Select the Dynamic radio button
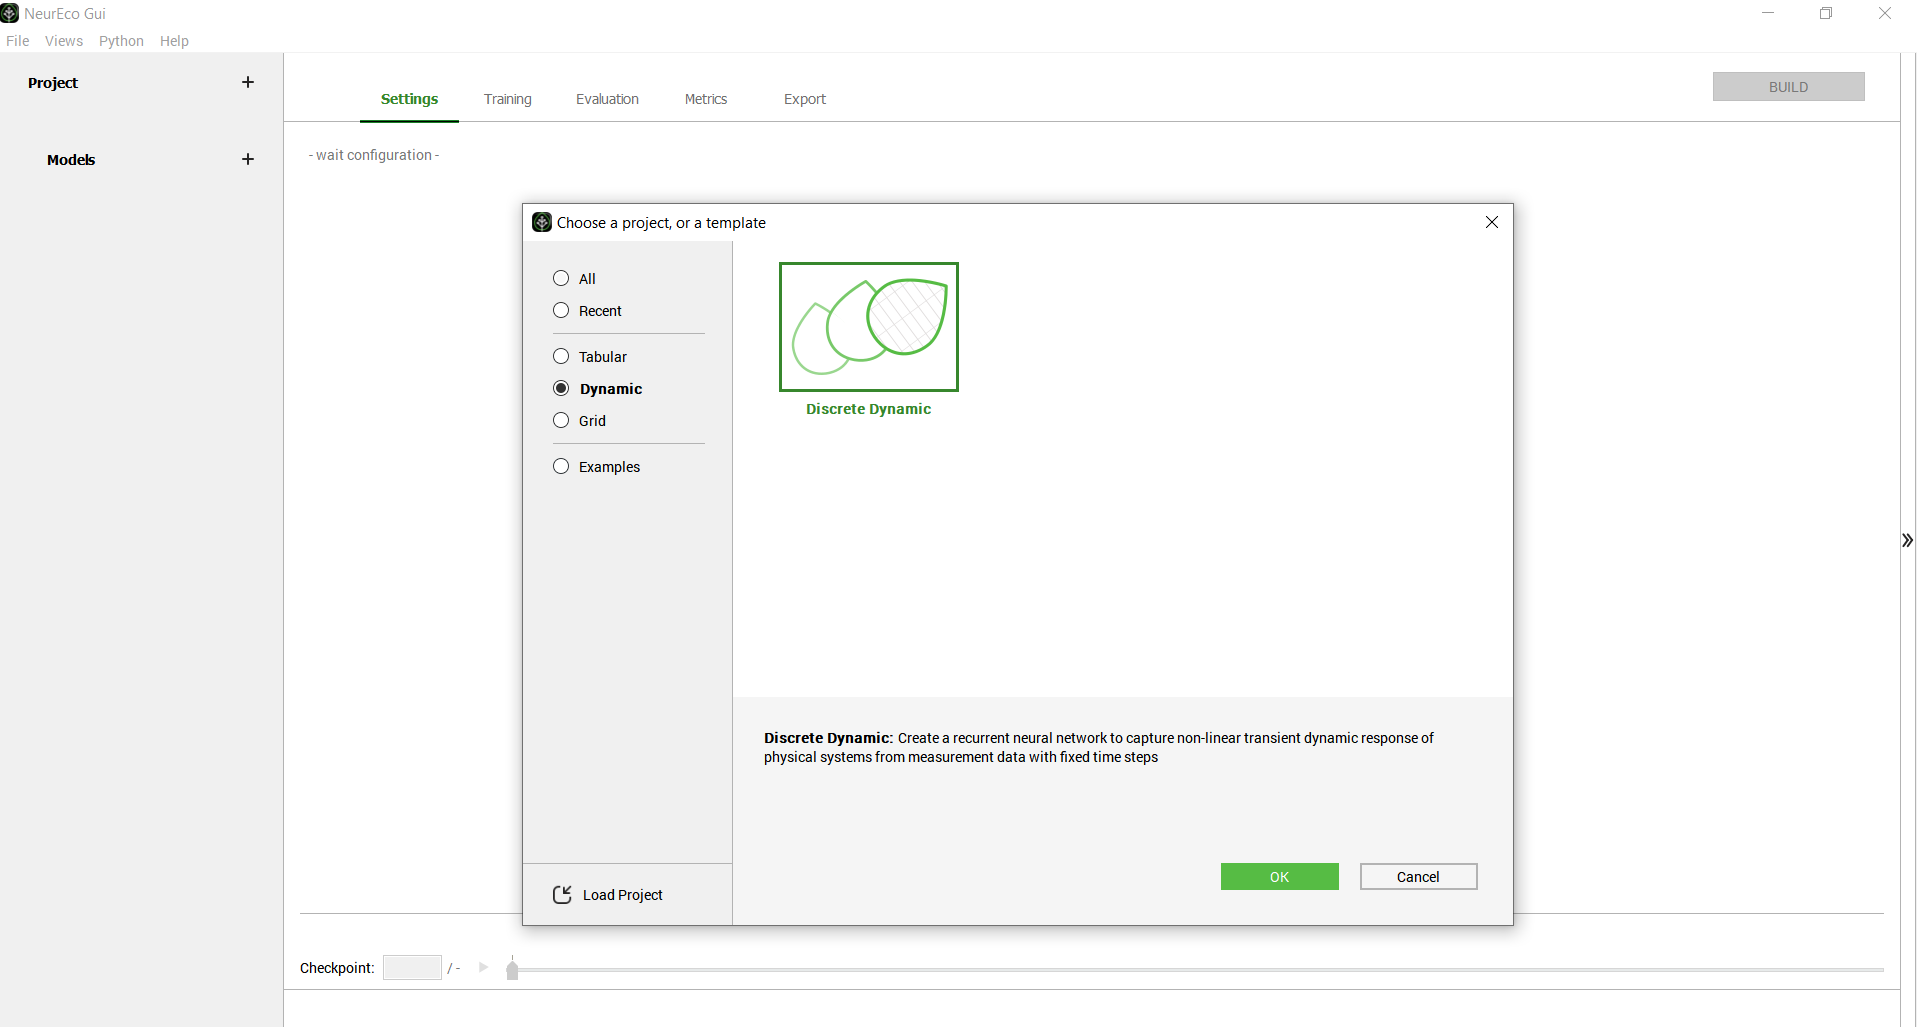The height and width of the screenshot is (1027, 1917). (561, 388)
